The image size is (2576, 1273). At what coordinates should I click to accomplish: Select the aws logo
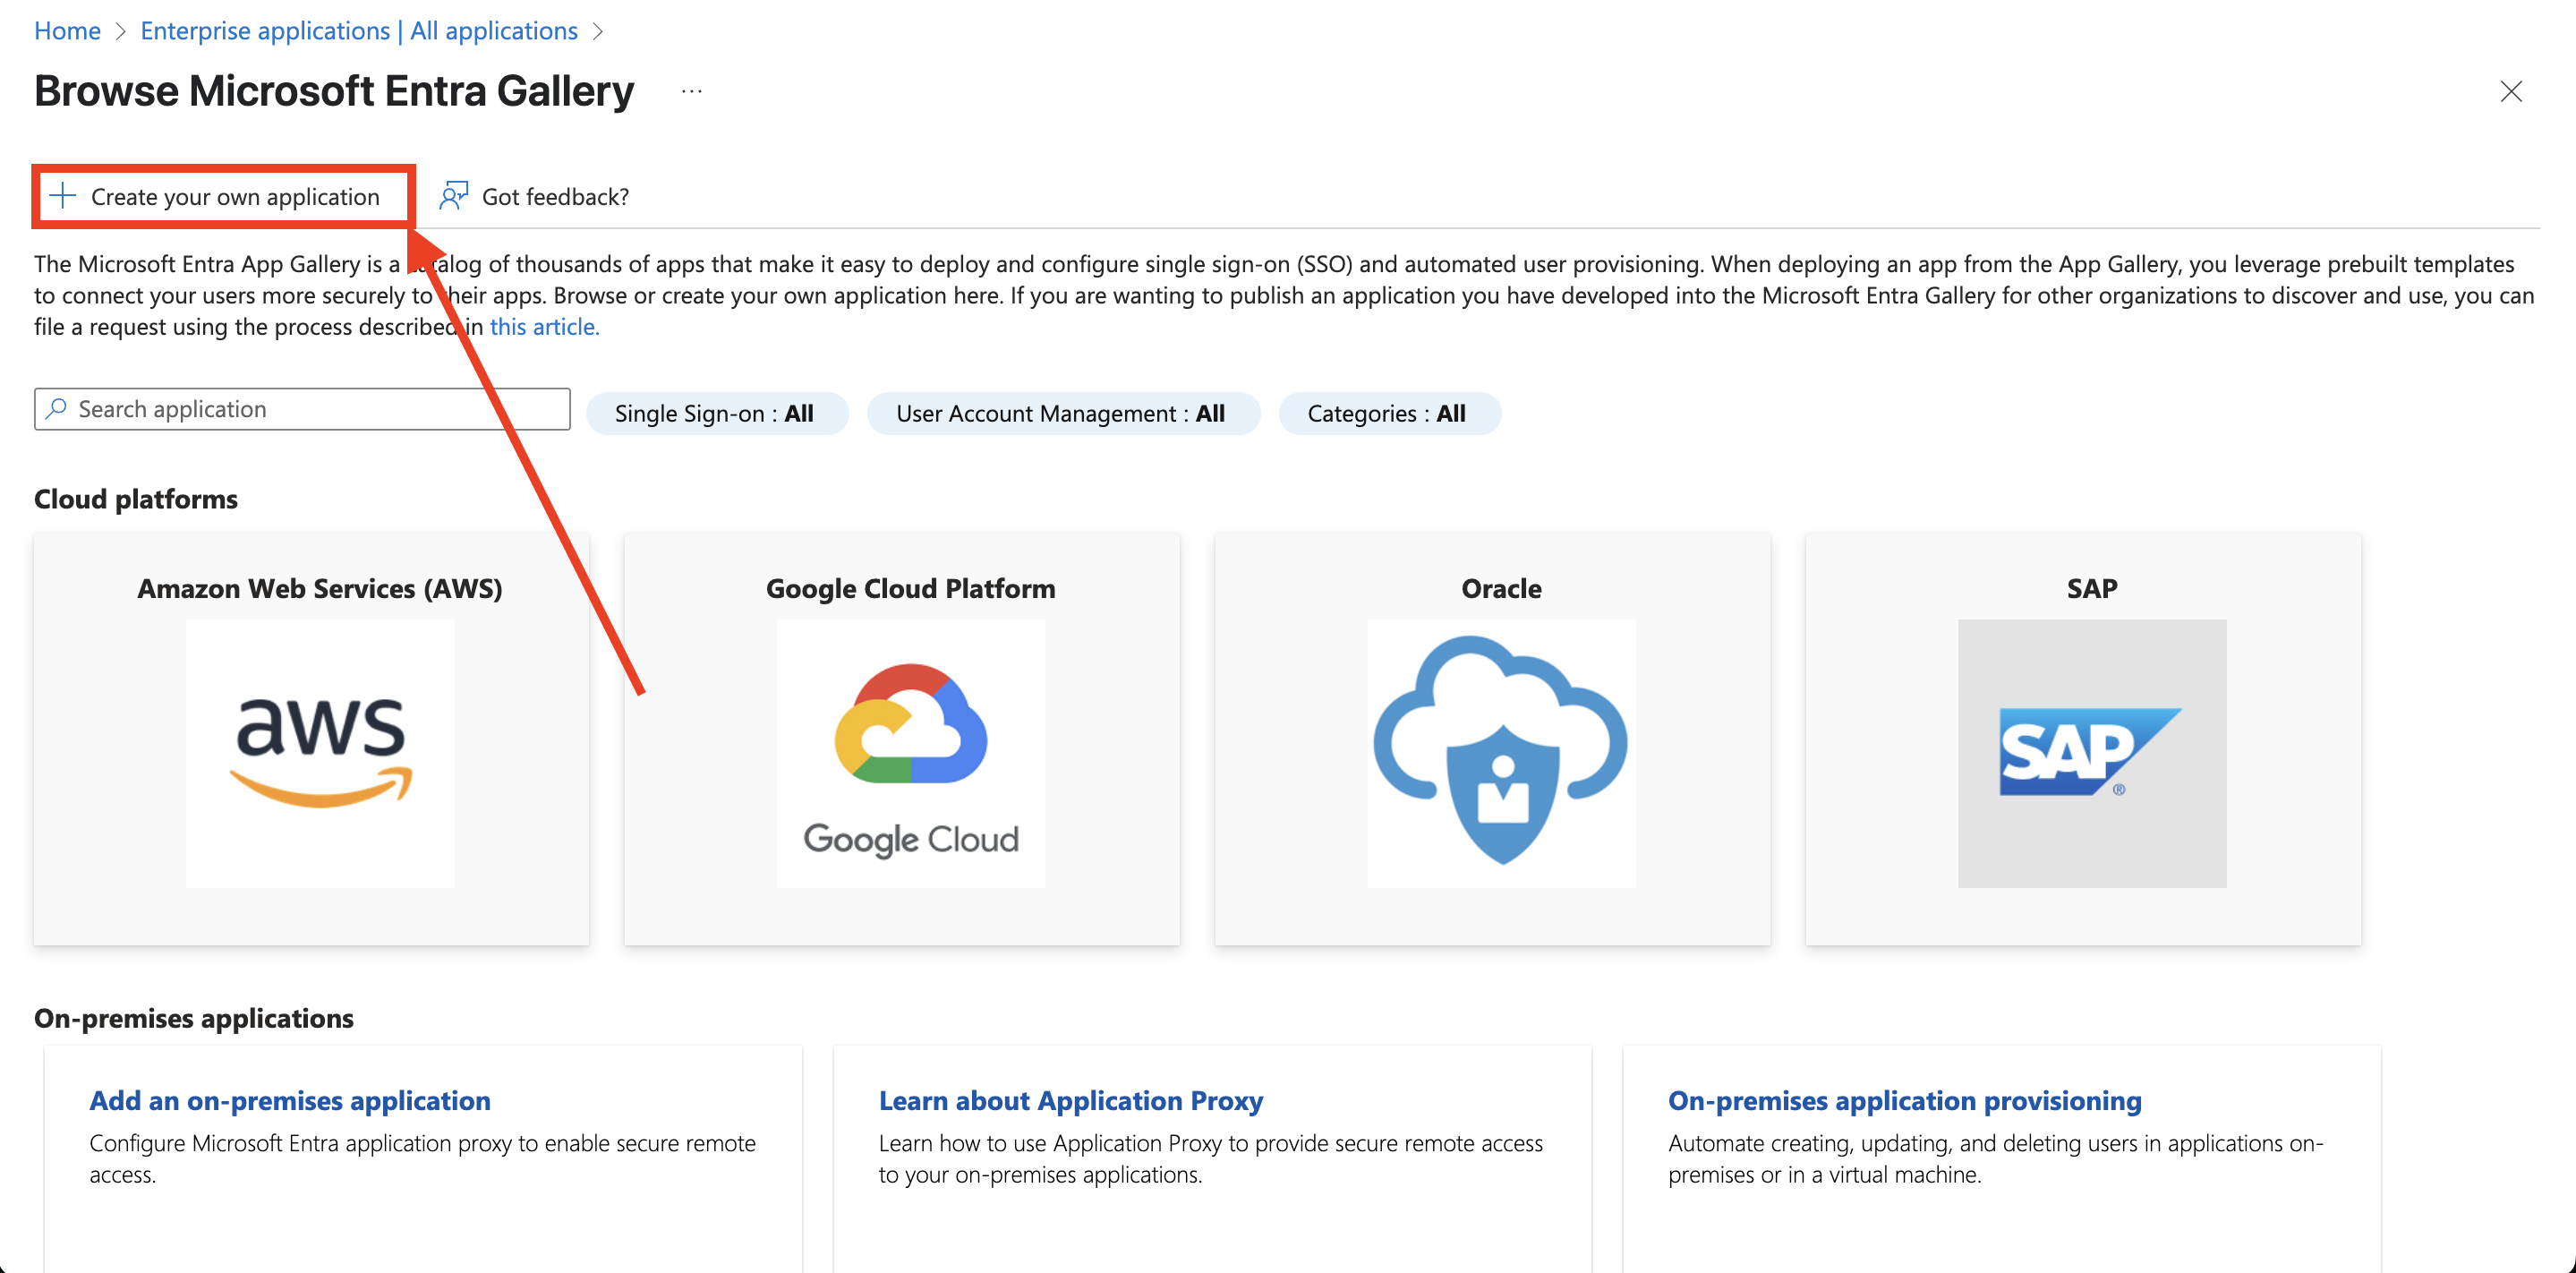tap(318, 754)
